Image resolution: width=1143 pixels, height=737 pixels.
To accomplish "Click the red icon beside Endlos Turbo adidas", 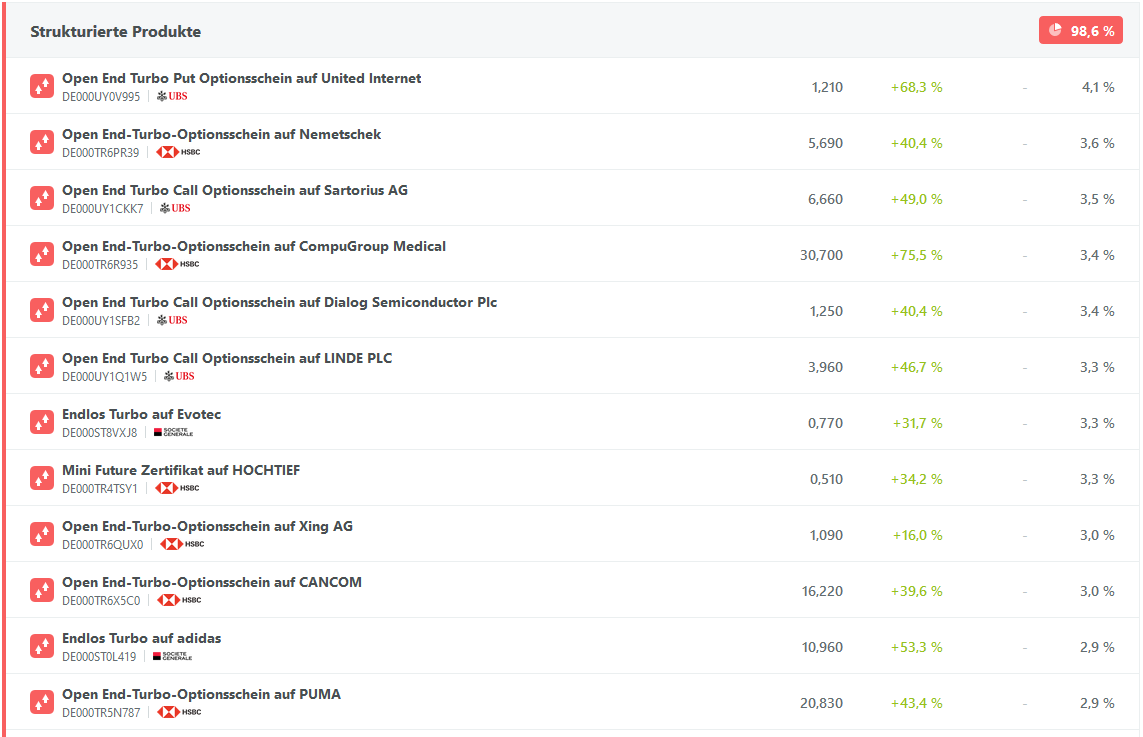I will tap(41, 646).
